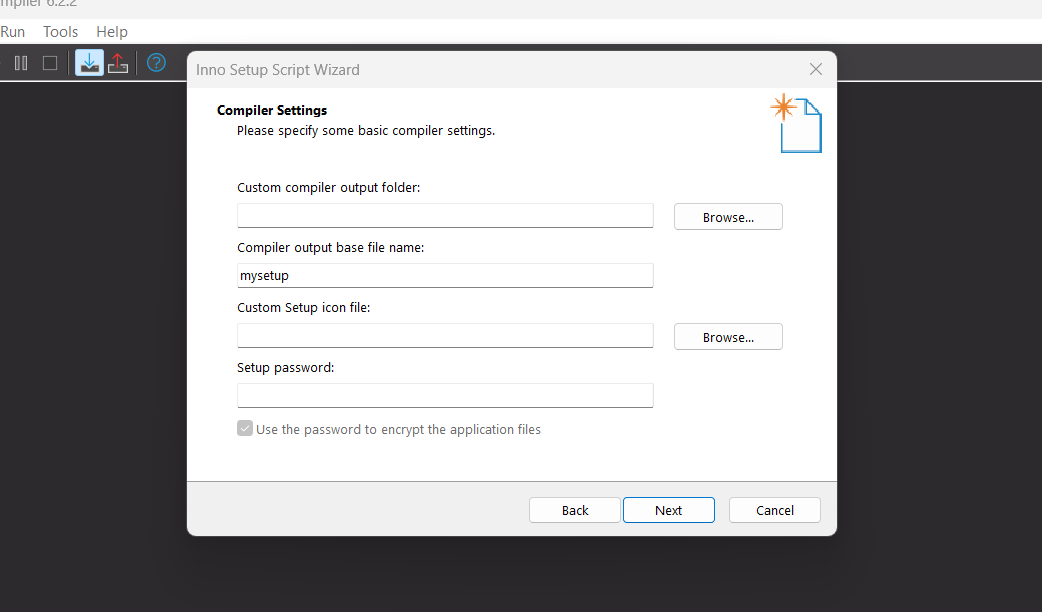The width and height of the screenshot is (1042, 612).
Task: Browse for custom Setup icon file
Action: (x=728, y=337)
